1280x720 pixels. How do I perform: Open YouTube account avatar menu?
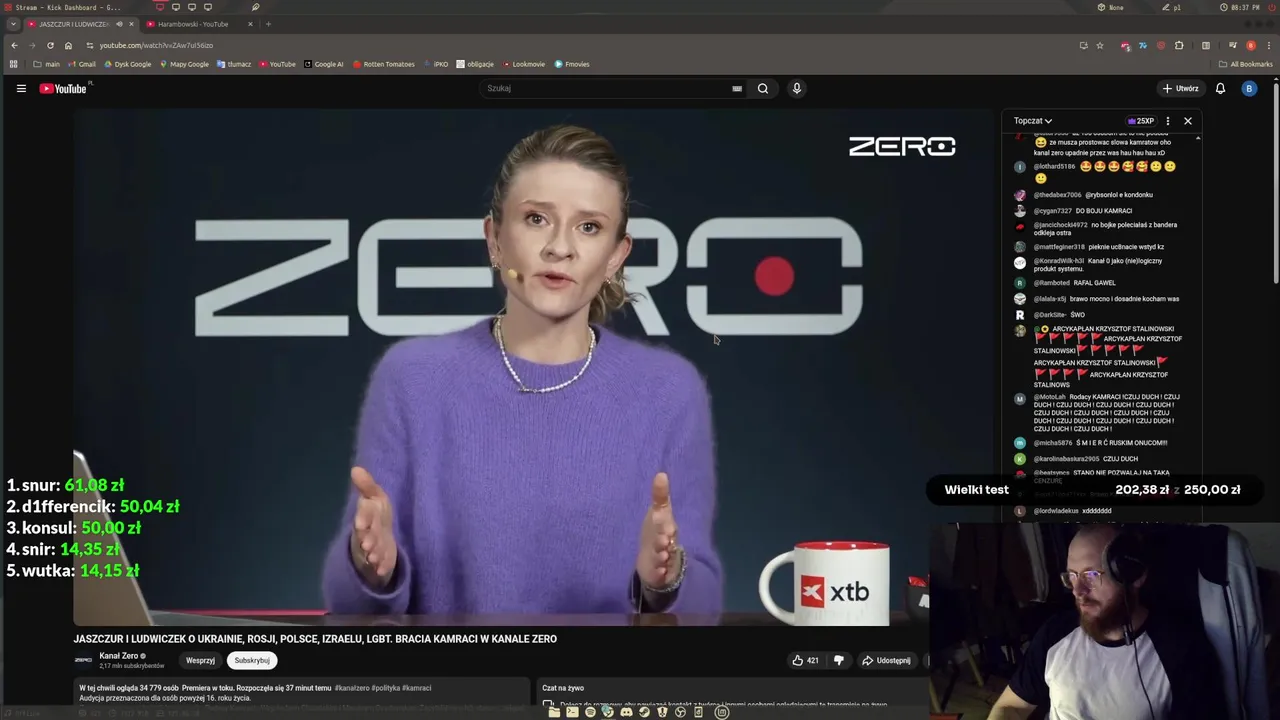(1249, 88)
